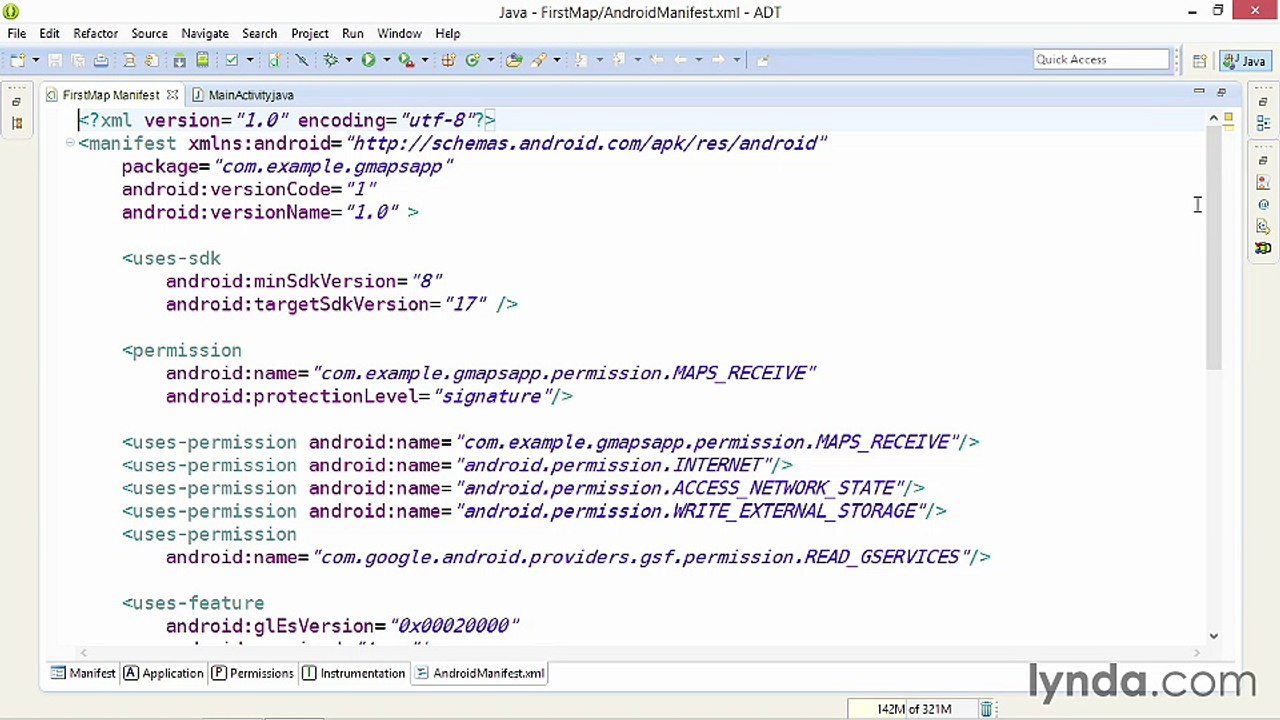This screenshot has height=720, width=1280.
Task: Show Package Explorer from left trim
Action: click(16, 122)
